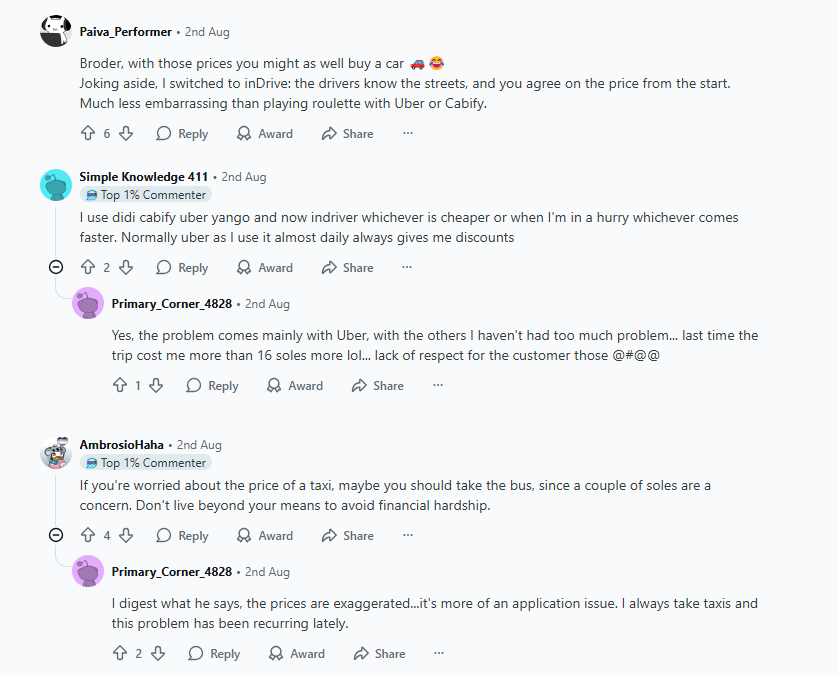
Task: Downvote Primary_Corner_4828's reply about exaggerated prices
Action: pyautogui.click(x=158, y=653)
